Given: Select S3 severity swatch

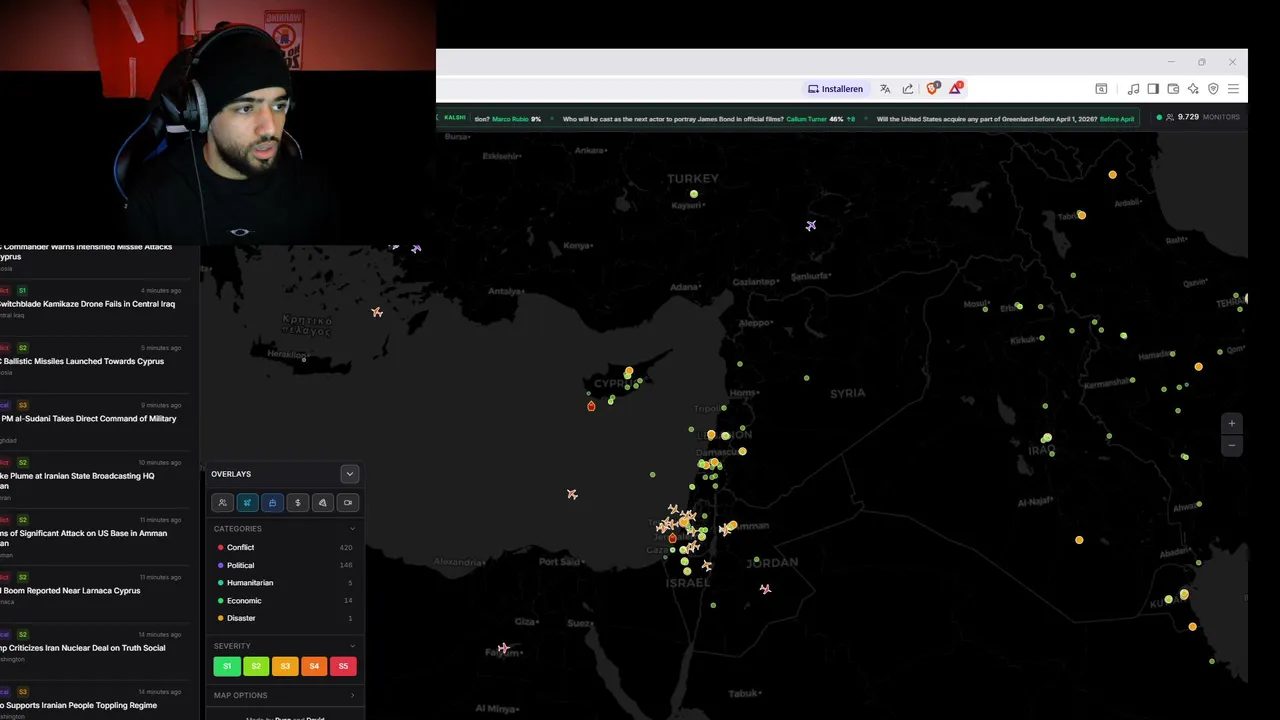Looking at the screenshot, I should pyautogui.click(x=285, y=666).
